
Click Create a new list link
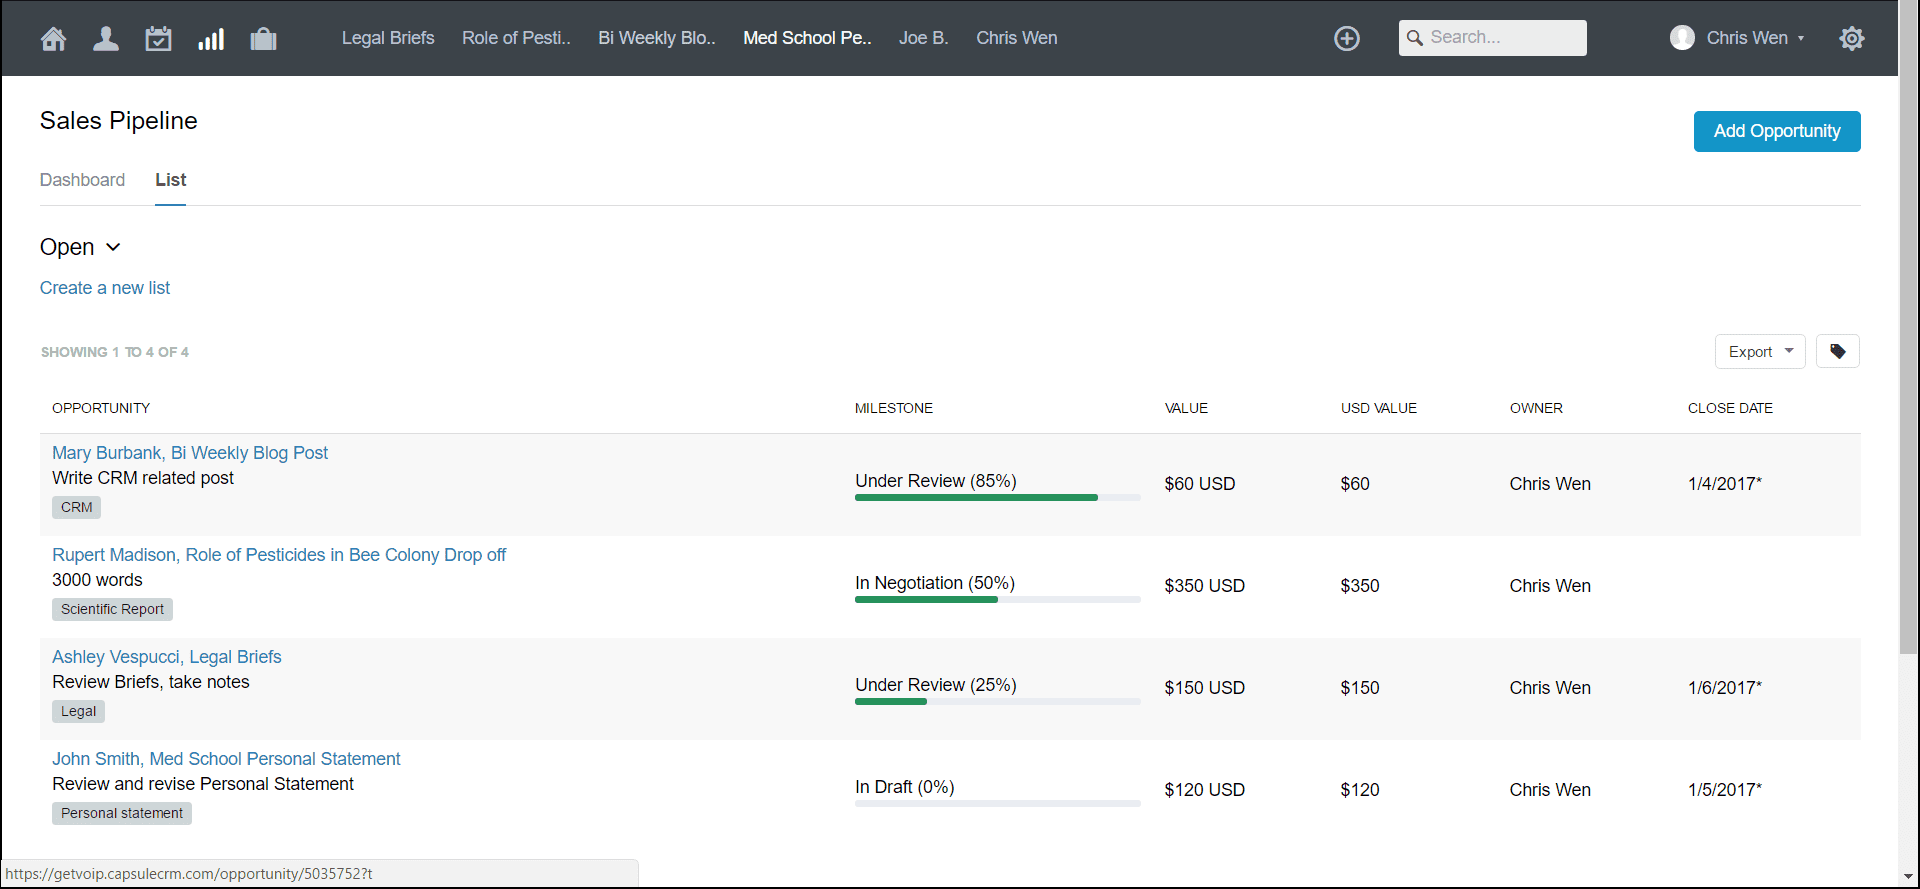(105, 288)
